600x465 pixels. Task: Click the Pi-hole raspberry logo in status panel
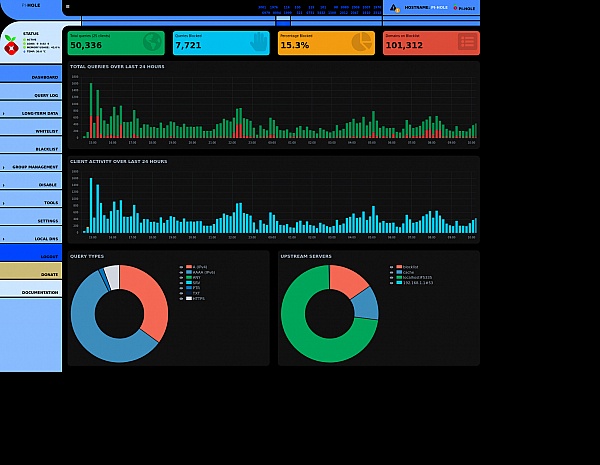(x=11, y=45)
